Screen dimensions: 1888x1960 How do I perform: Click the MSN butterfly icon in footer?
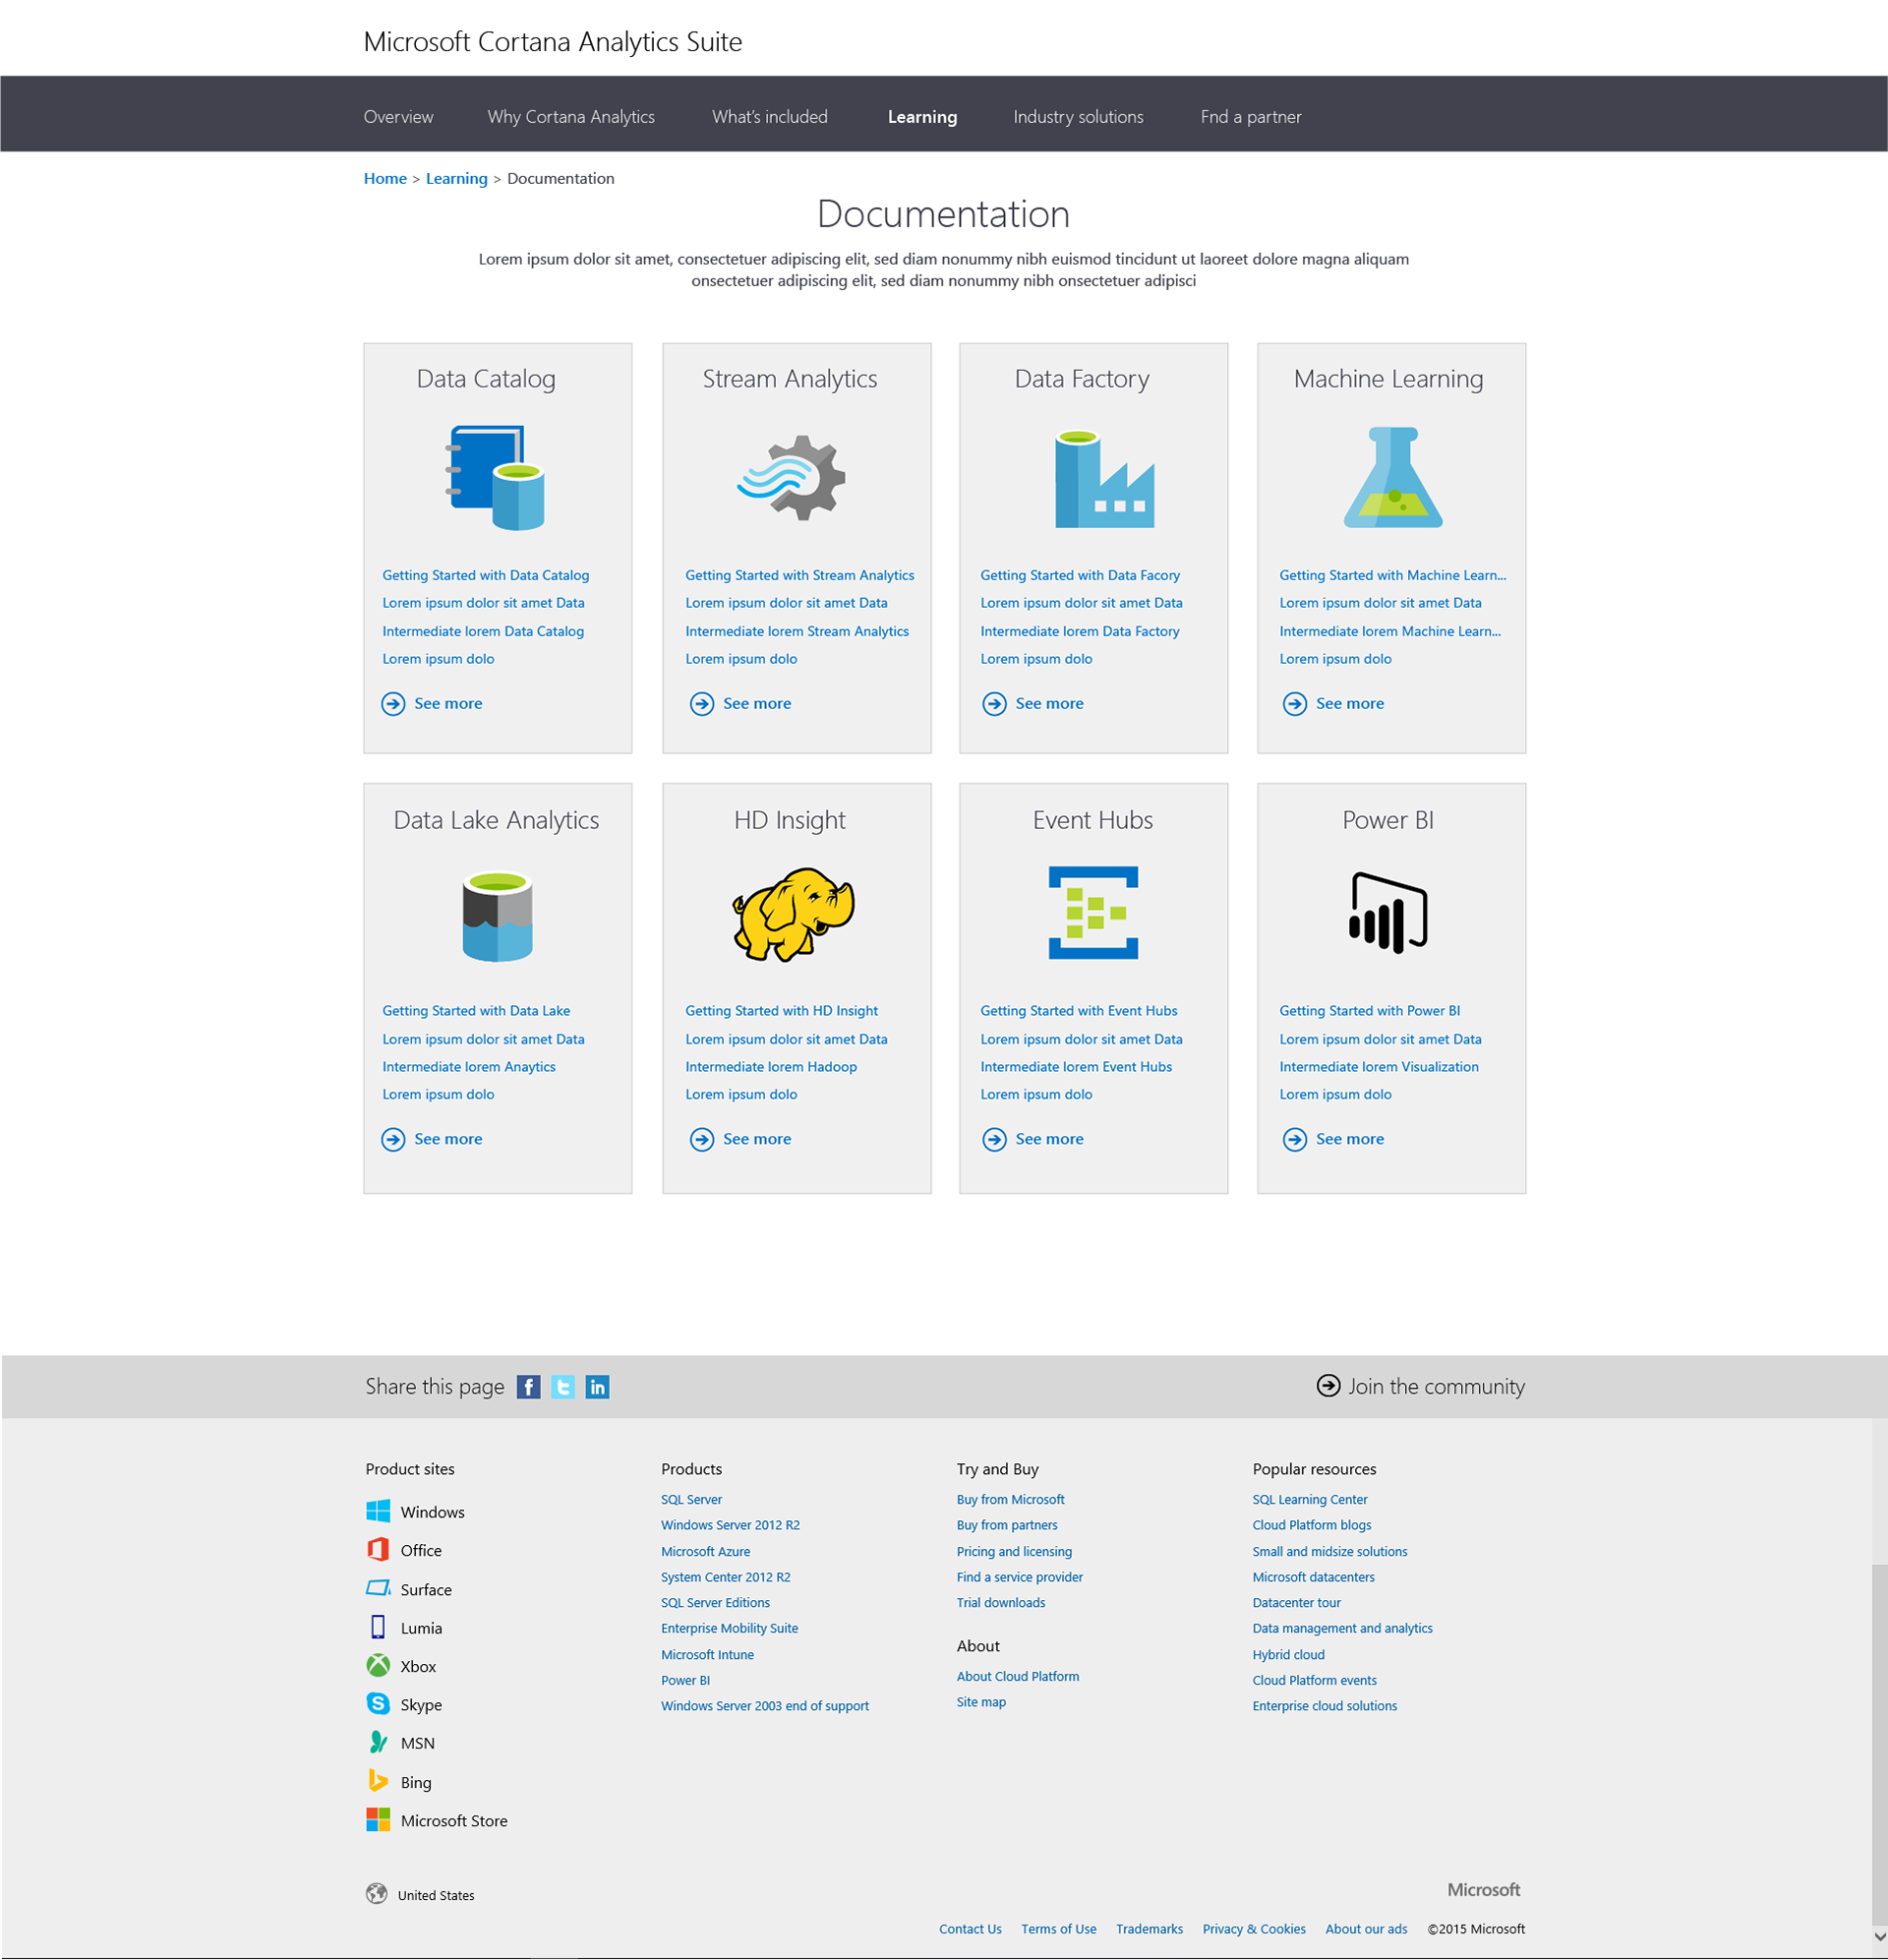[x=378, y=1743]
